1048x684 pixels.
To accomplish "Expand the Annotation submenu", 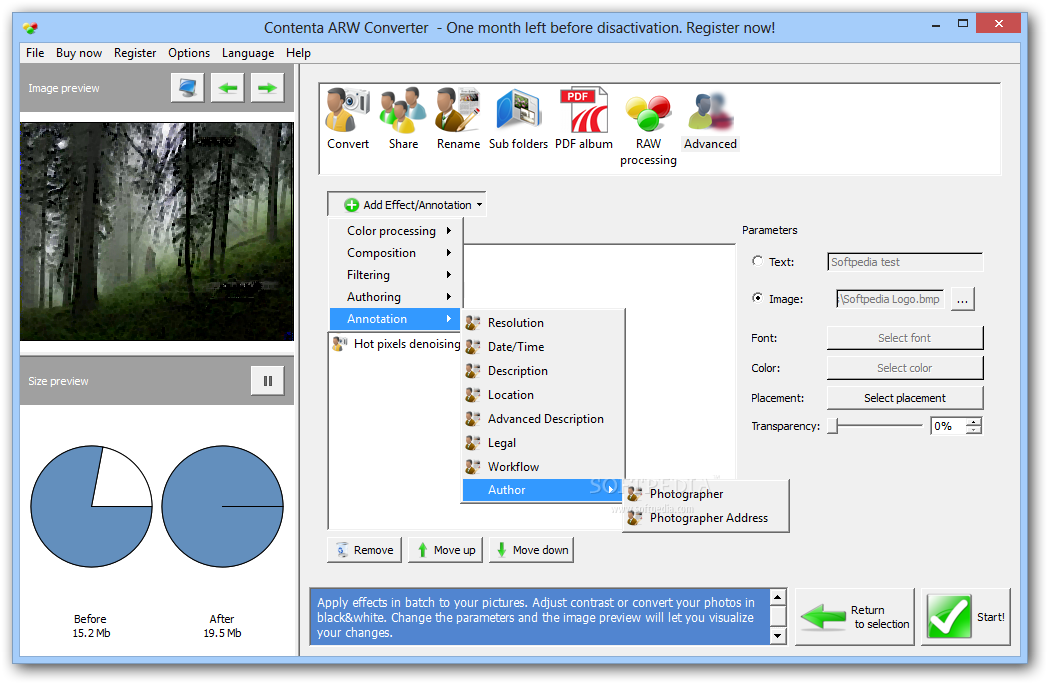I will pos(396,319).
